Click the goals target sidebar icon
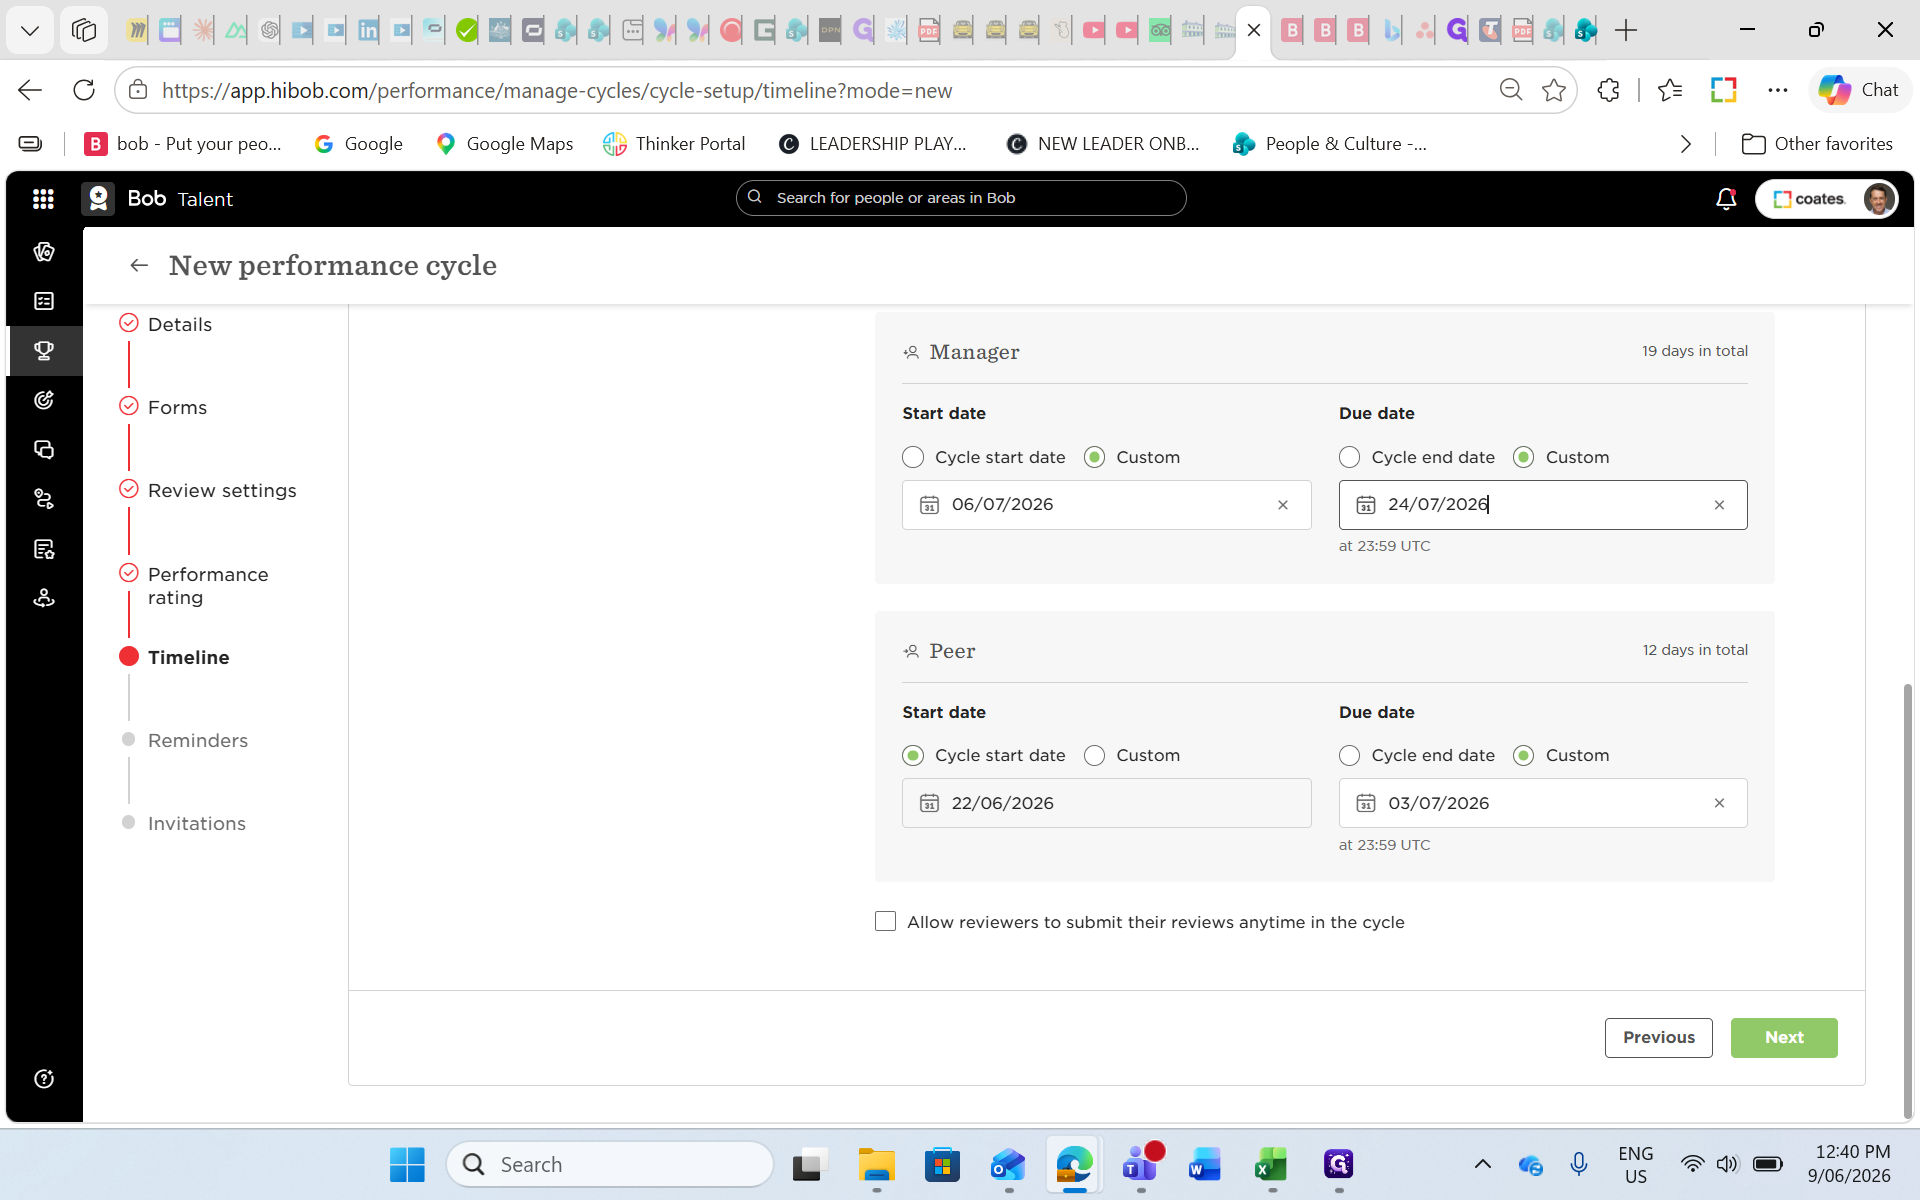 pos(44,400)
